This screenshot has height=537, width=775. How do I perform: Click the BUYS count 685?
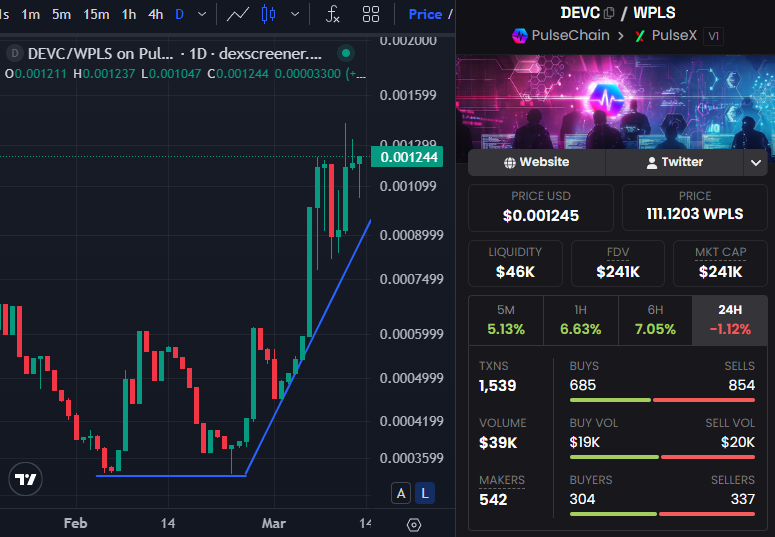(583, 385)
